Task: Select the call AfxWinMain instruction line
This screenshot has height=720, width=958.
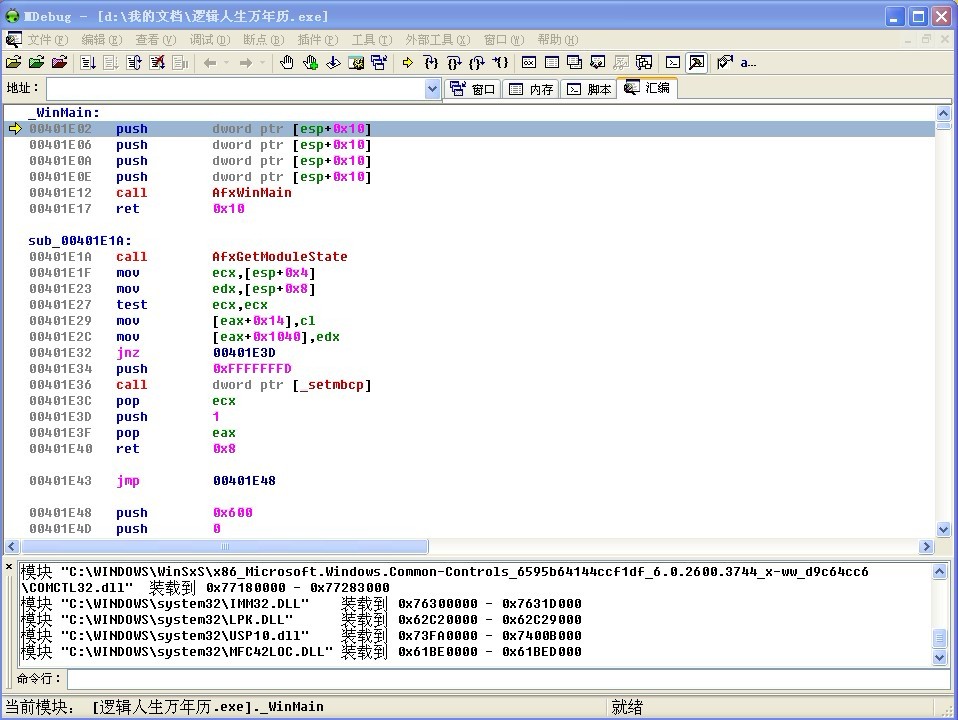Action: tap(251, 193)
